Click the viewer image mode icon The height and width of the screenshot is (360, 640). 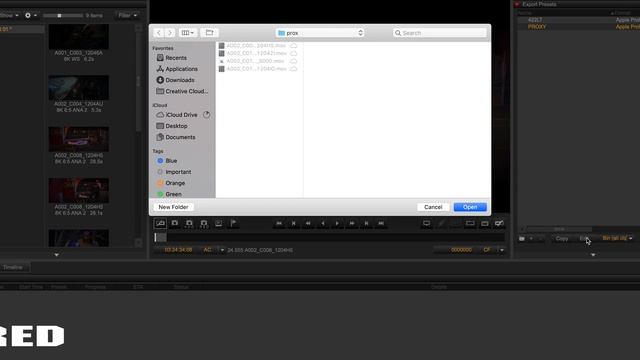[160, 223]
